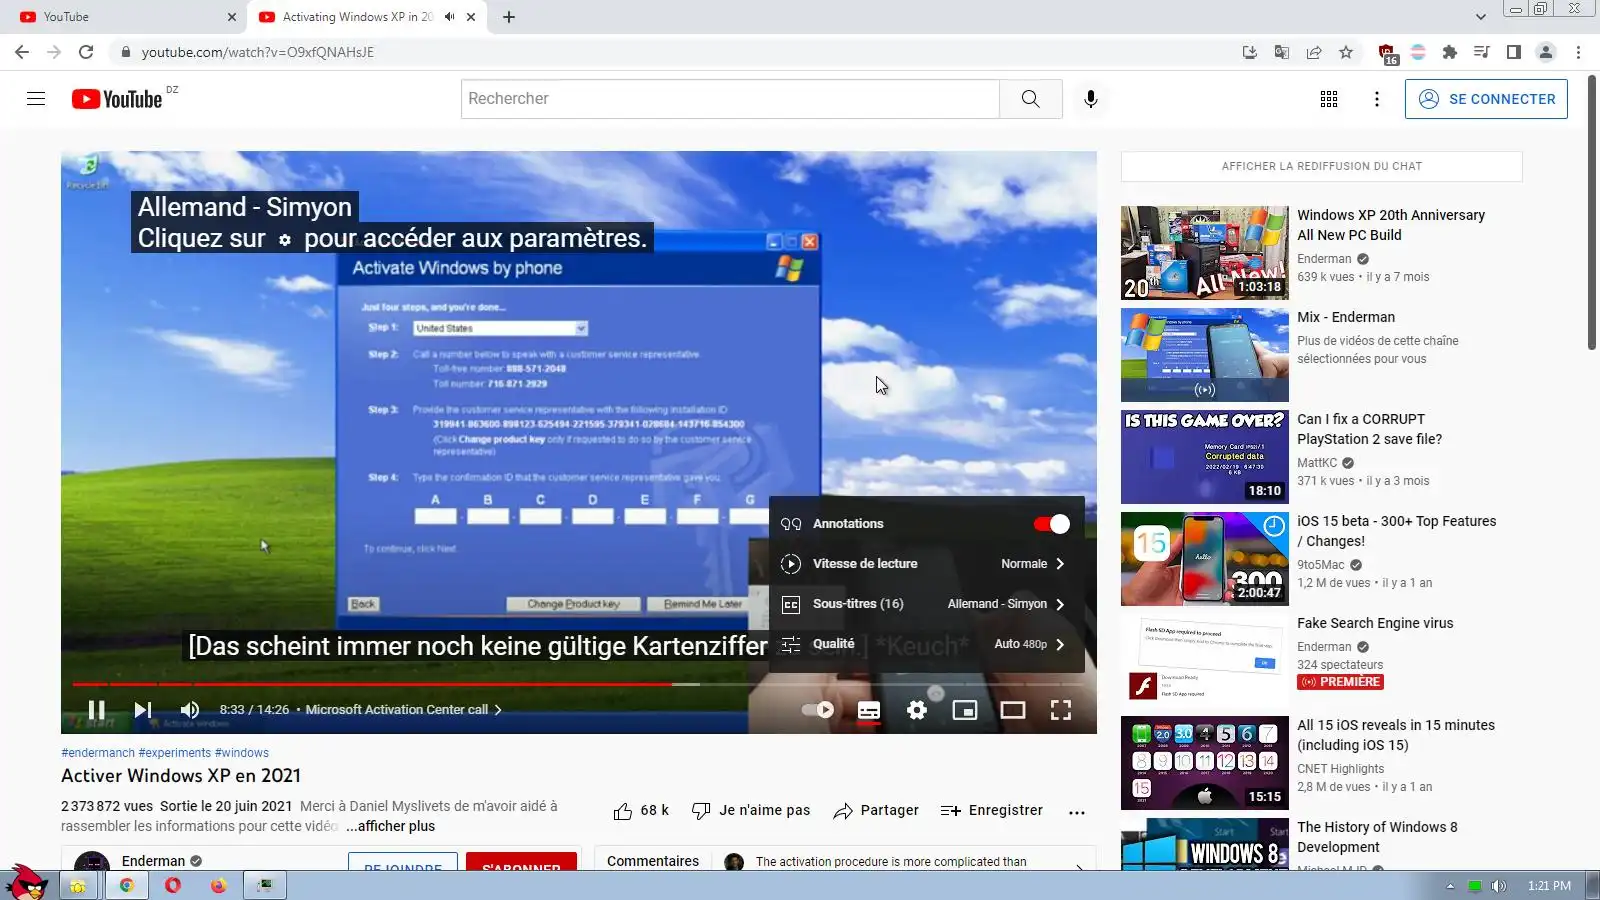The image size is (1600, 900).
Task: Launch Firefox from the taskbar
Action: click(219, 885)
